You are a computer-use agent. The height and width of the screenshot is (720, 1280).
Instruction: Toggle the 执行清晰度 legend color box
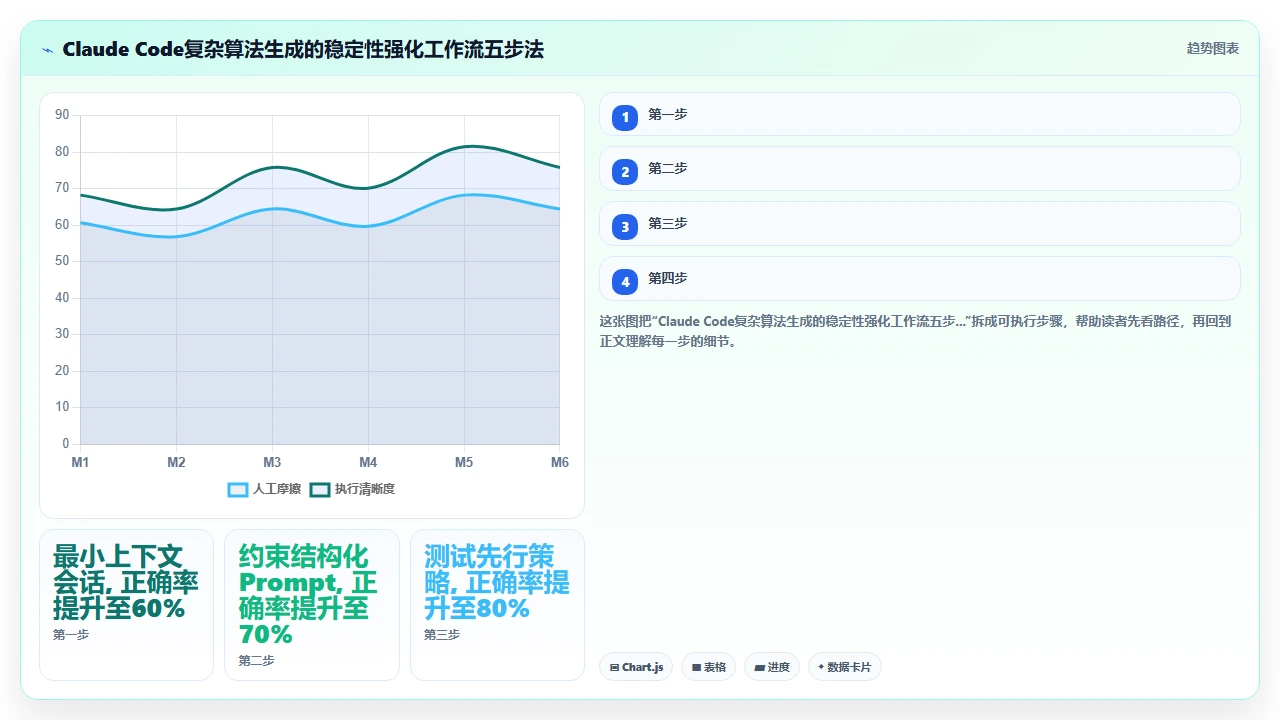point(320,489)
